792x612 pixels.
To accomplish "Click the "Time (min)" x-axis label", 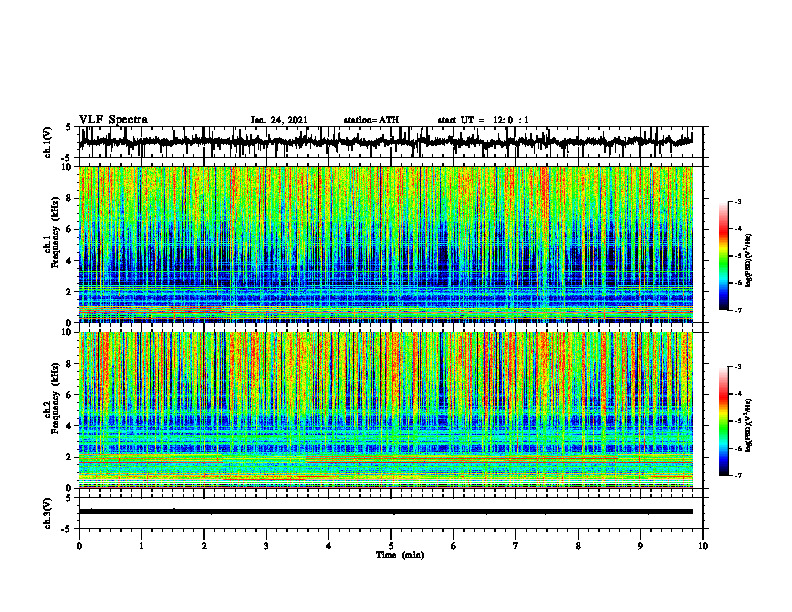I will (x=400, y=555).
